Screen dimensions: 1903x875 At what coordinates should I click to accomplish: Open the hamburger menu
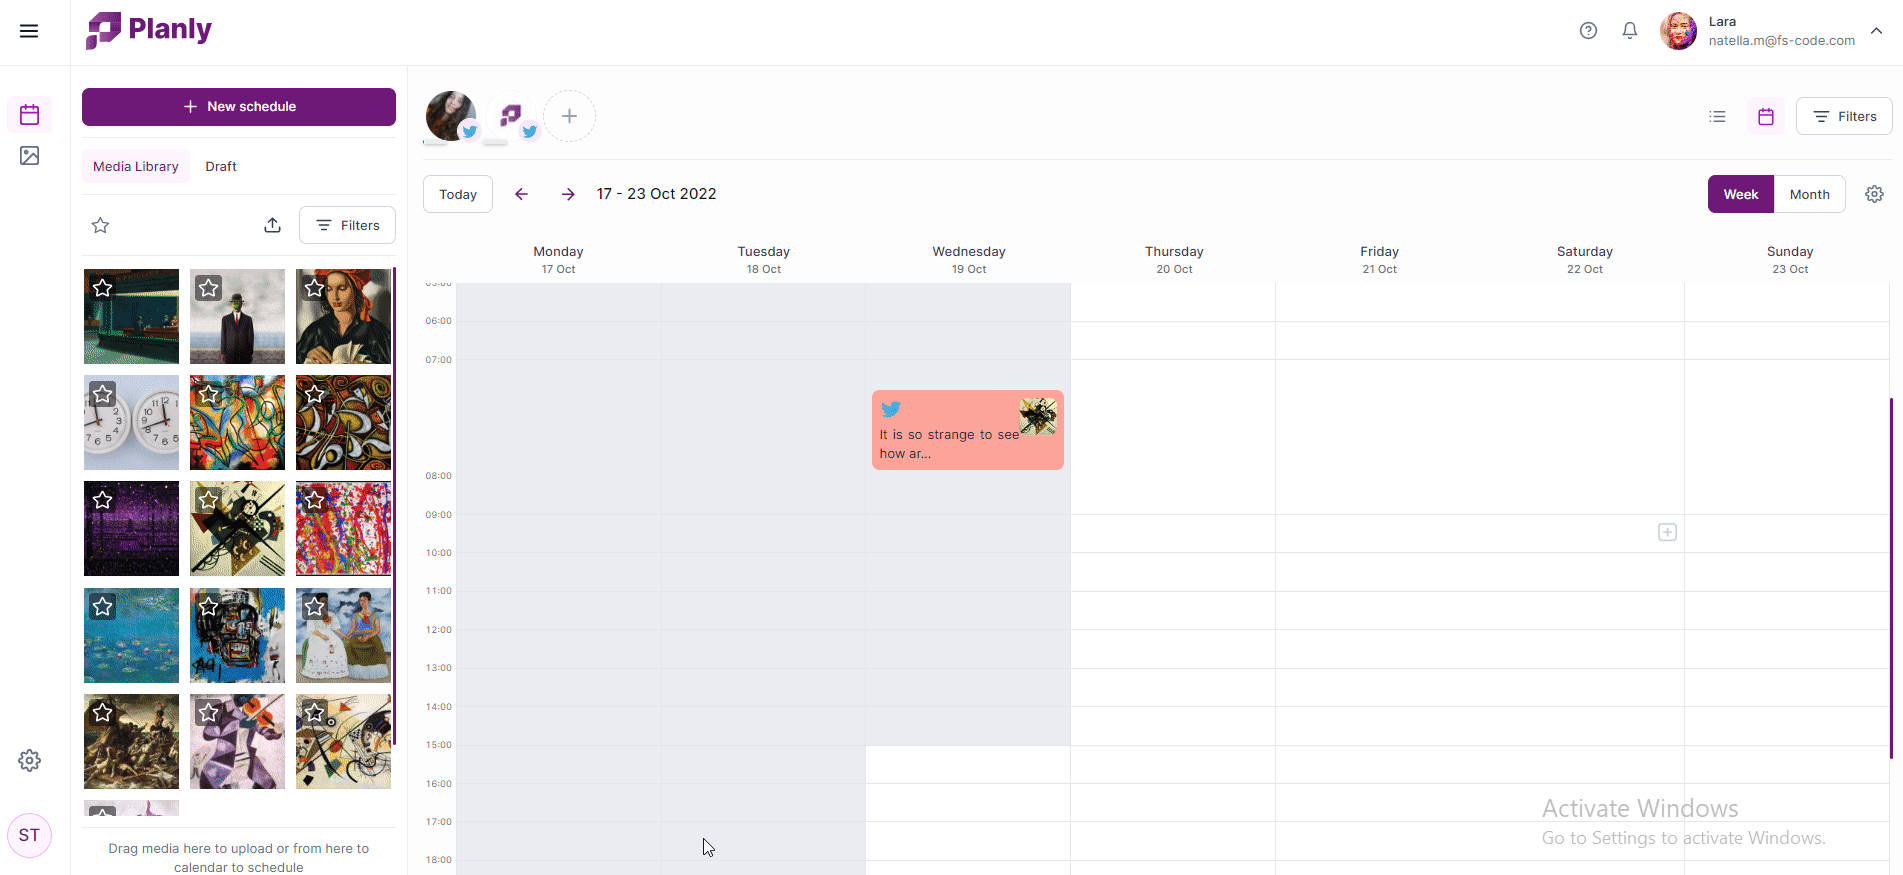[x=29, y=31]
